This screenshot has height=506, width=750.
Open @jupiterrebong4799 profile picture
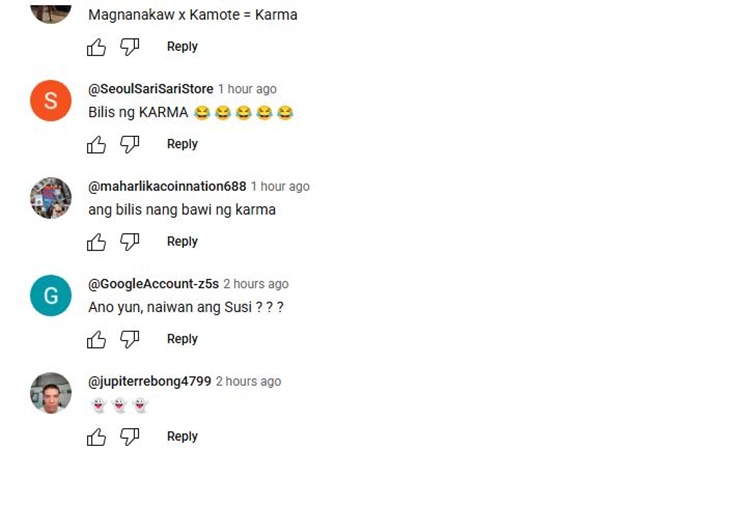tap(51, 393)
